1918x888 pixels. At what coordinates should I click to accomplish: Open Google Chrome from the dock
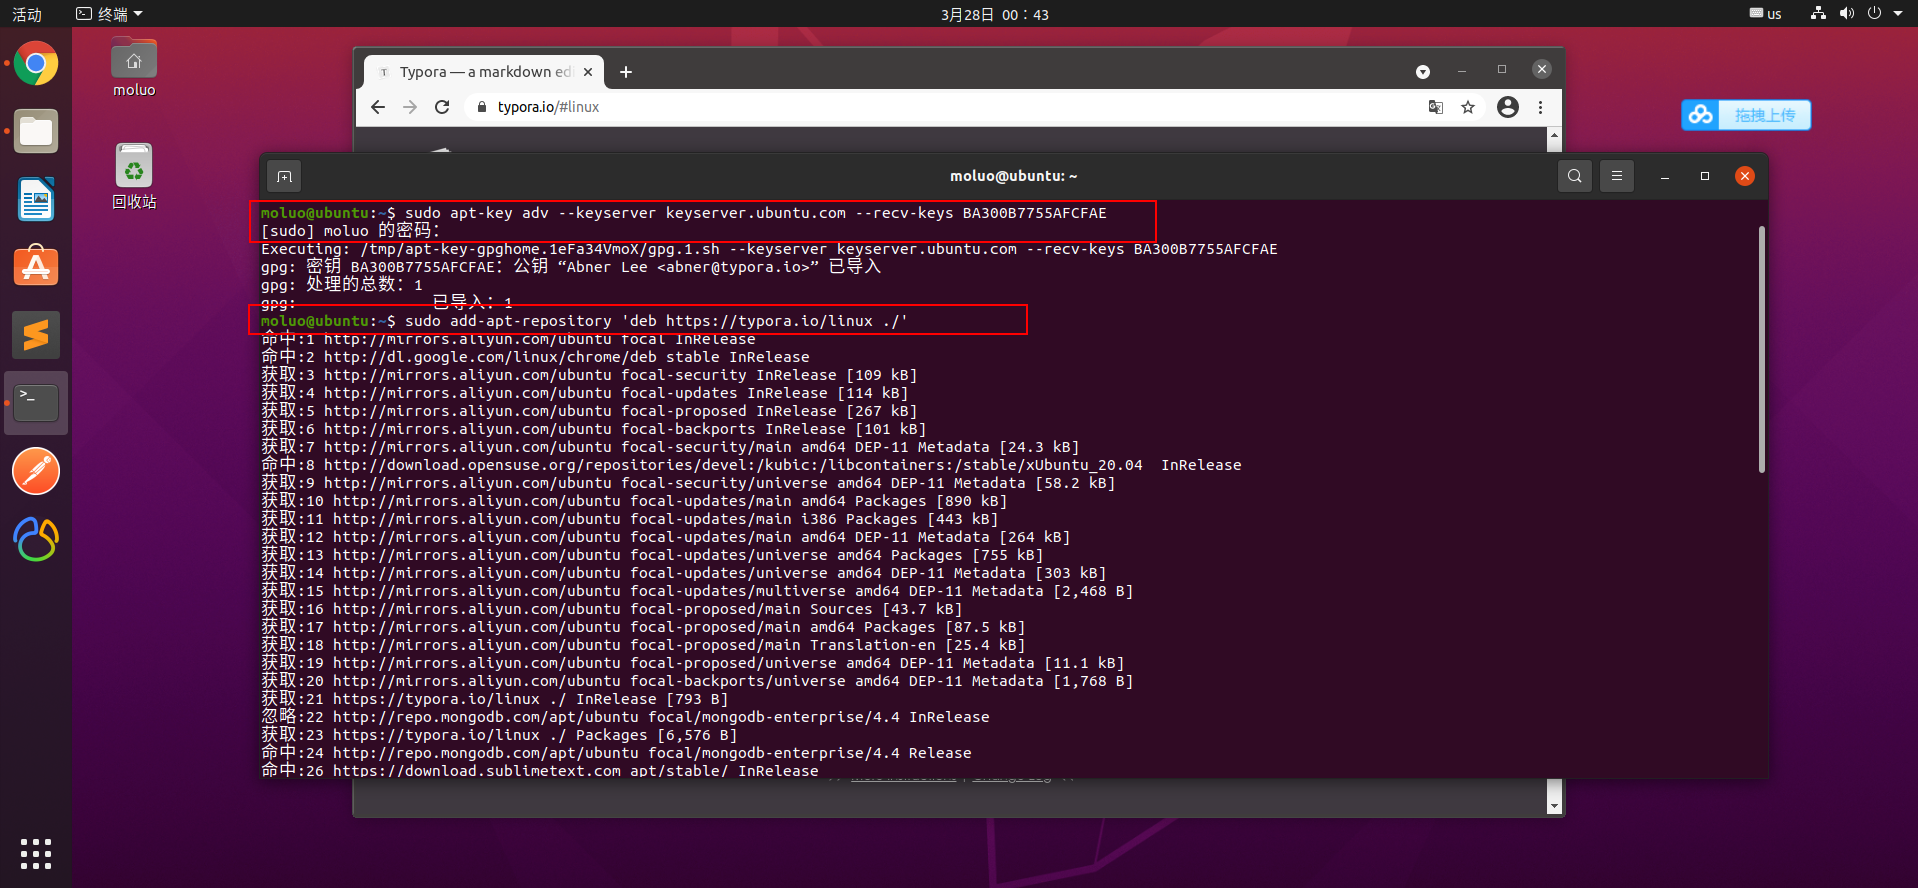[x=36, y=64]
